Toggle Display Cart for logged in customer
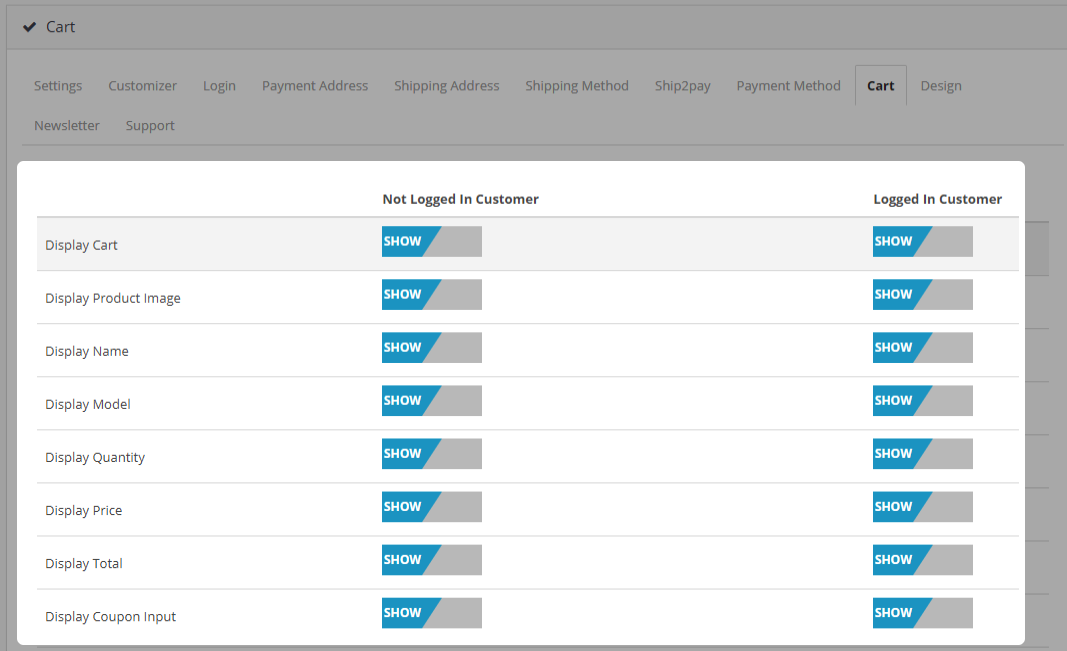The image size is (1067, 651). (x=922, y=241)
